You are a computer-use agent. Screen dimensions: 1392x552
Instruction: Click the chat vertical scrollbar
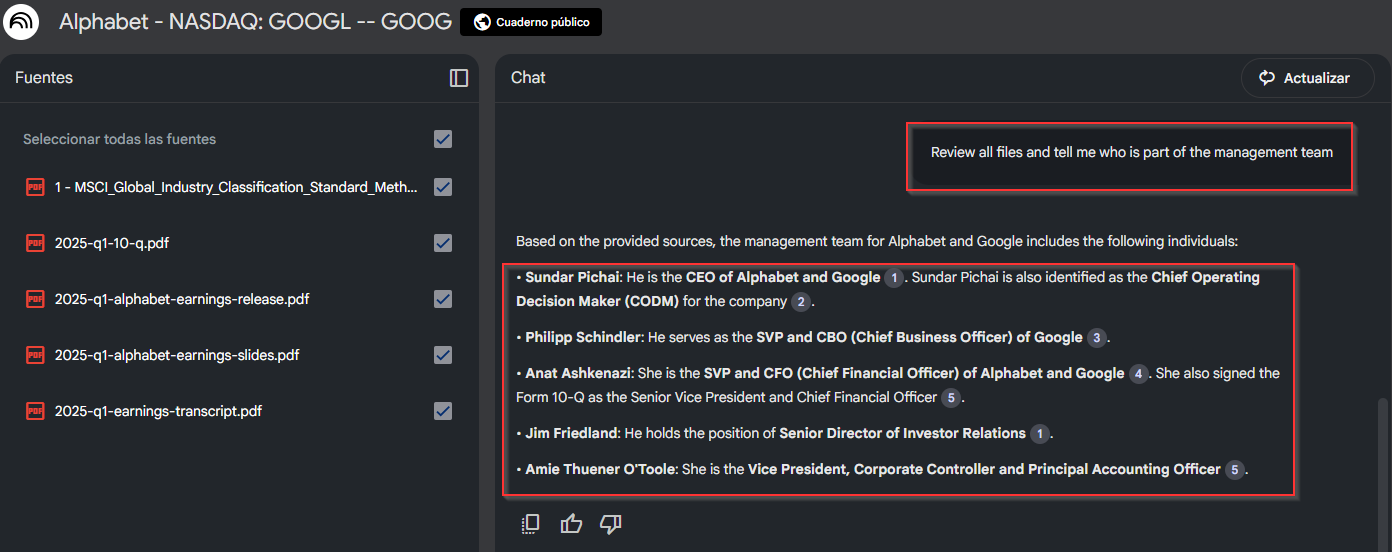point(1383,450)
